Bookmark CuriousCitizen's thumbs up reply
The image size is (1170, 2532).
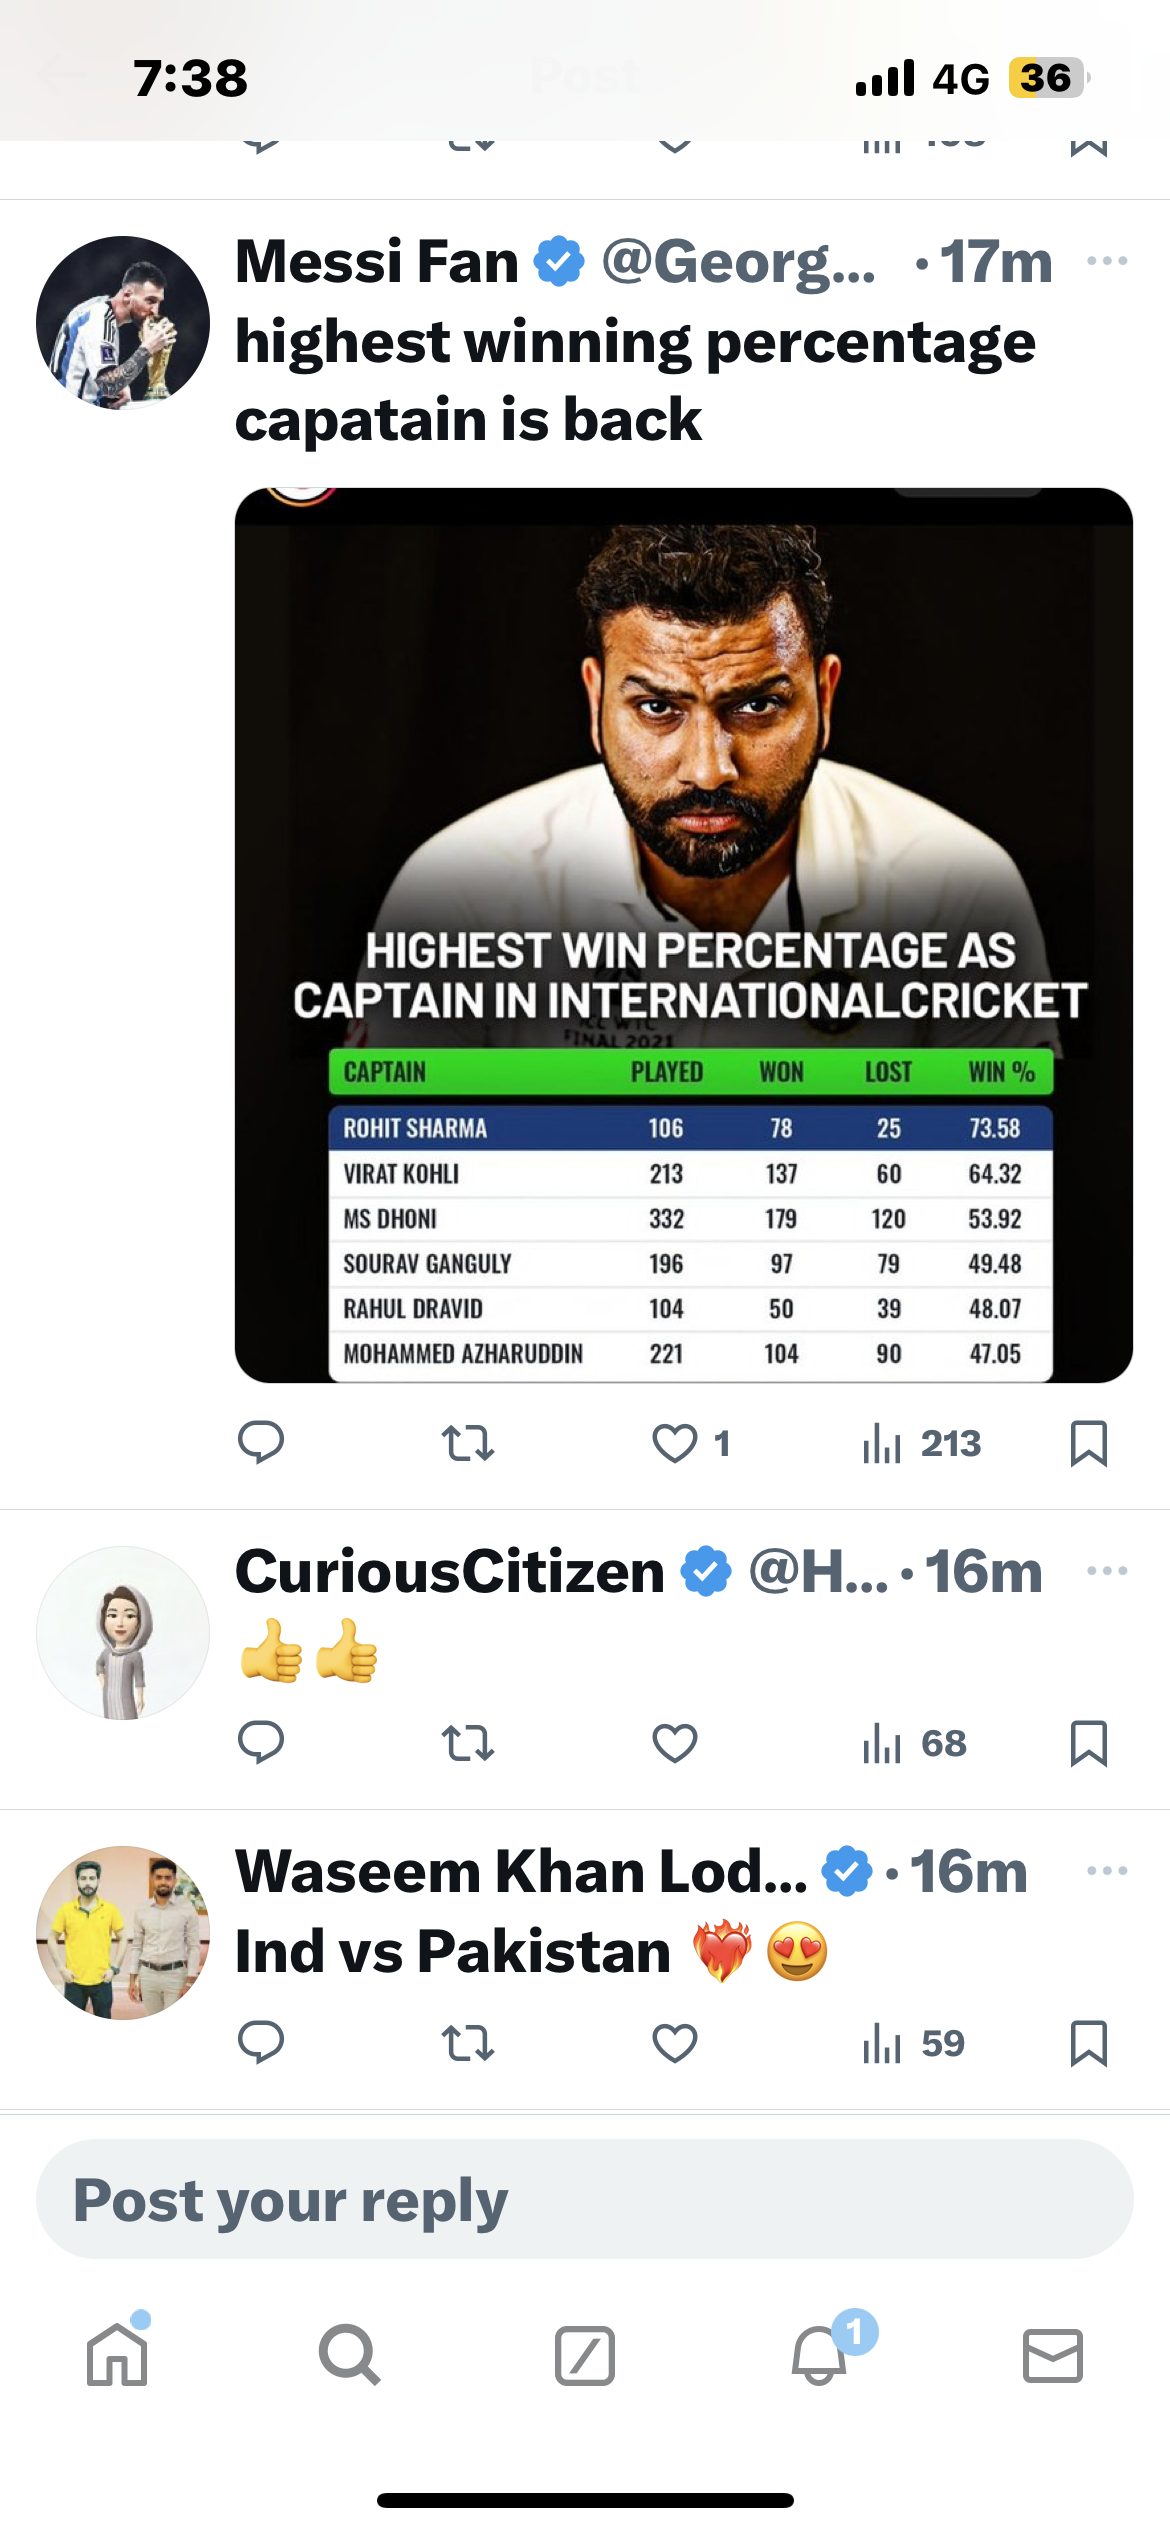point(1088,1743)
